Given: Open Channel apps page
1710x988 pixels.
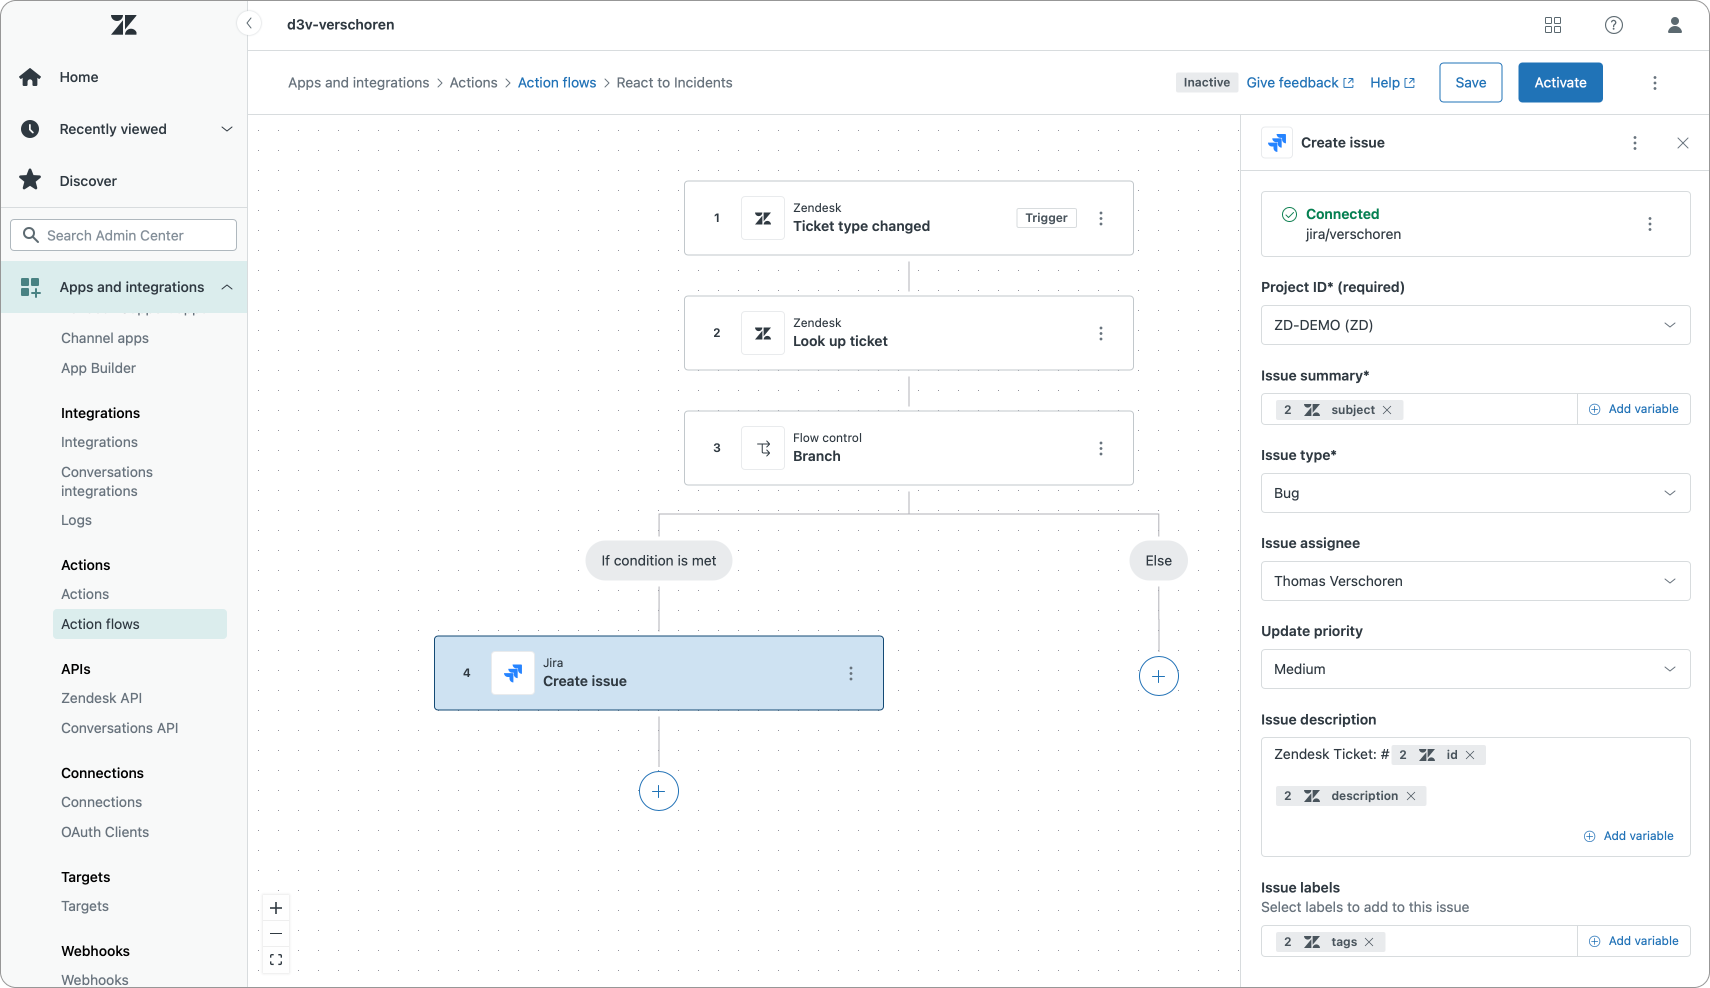Looking at the screenshot, I should pyautogui.click(x=105, y=338).
